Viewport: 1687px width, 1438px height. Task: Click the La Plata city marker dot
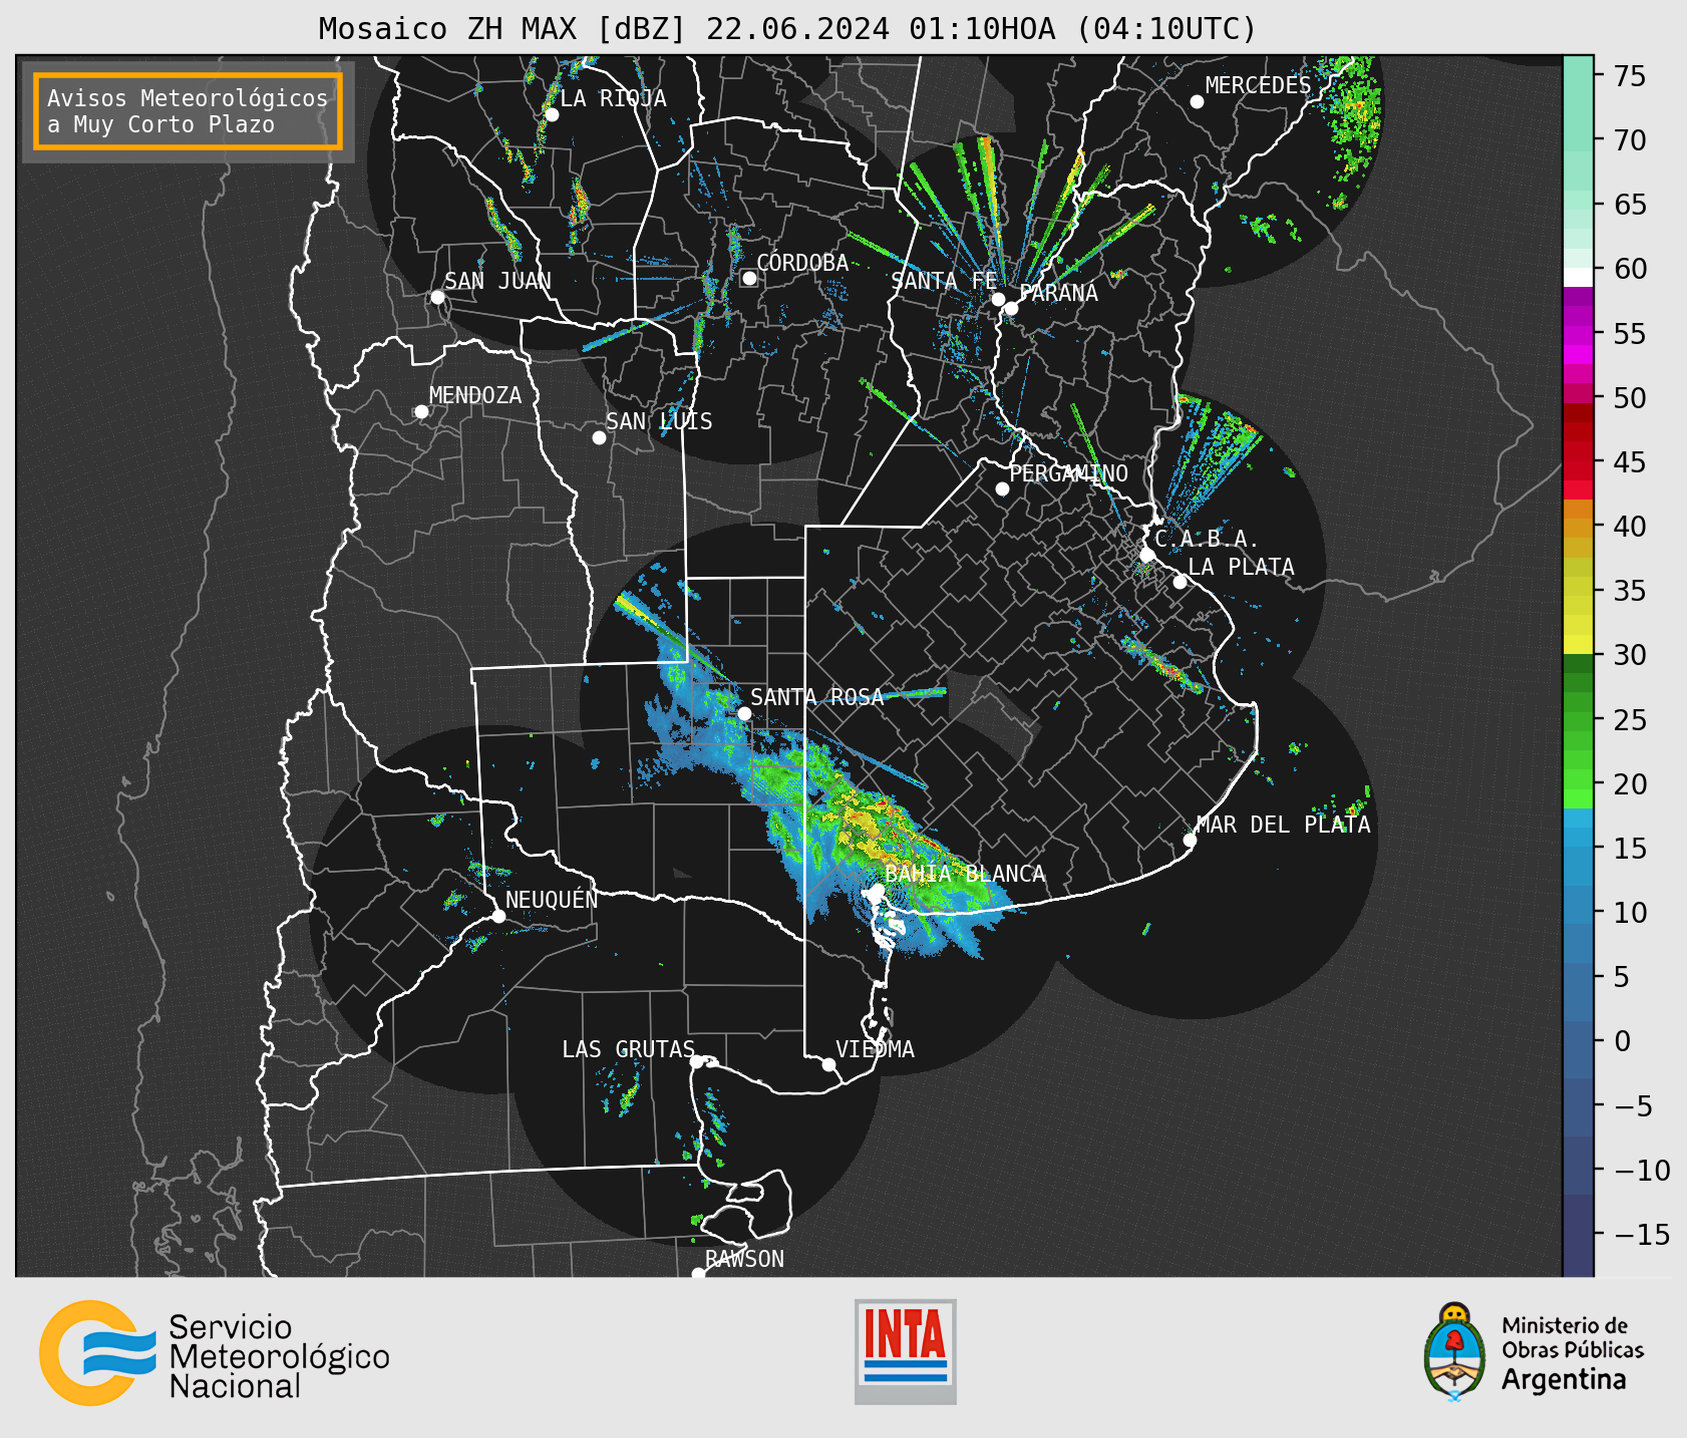[x=1180, y=582]
